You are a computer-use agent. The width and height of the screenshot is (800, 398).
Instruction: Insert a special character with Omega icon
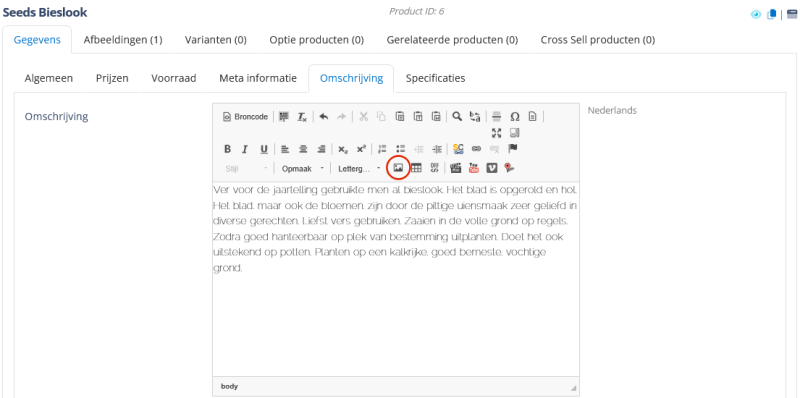tap(515, 117)
